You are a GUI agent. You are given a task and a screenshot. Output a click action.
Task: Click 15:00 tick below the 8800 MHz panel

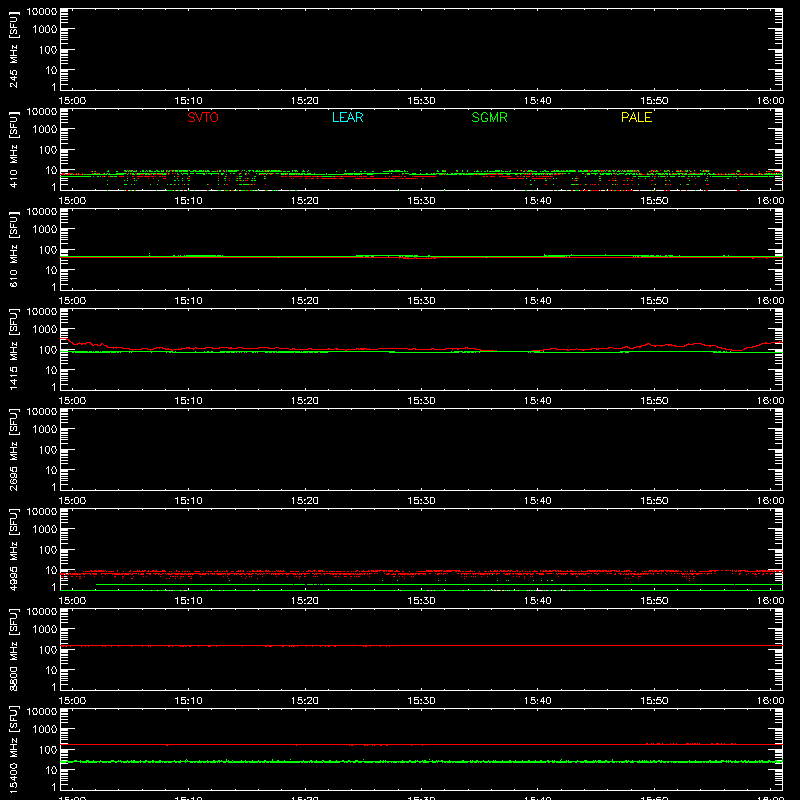pyautogui.click(x=72, y=701)
